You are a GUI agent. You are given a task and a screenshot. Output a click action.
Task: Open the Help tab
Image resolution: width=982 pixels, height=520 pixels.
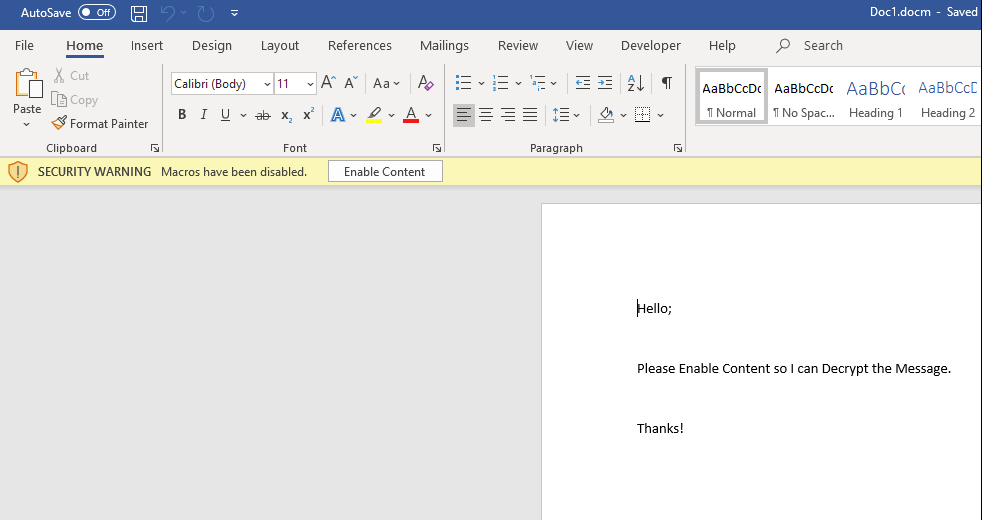coord(722,46)
